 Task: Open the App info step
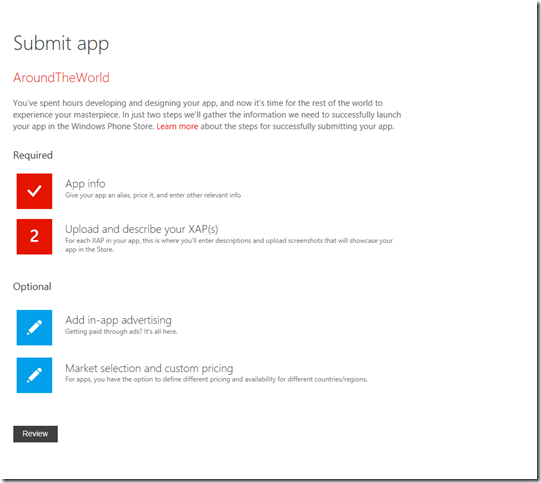click(85, 184)
